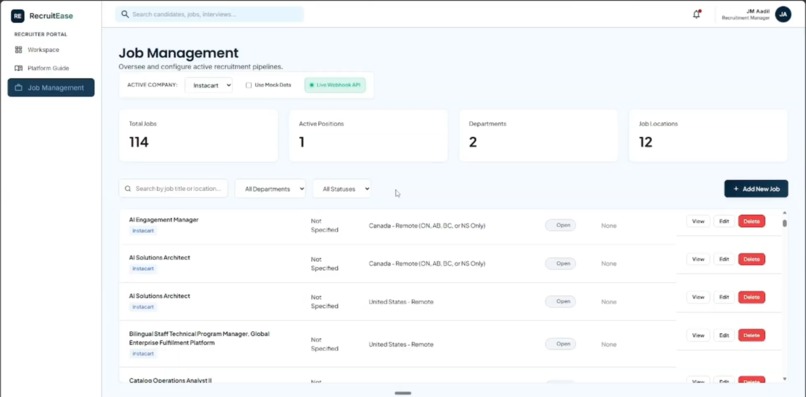
Task: Click the Platform Guide book icon
Action: point(19,68)
